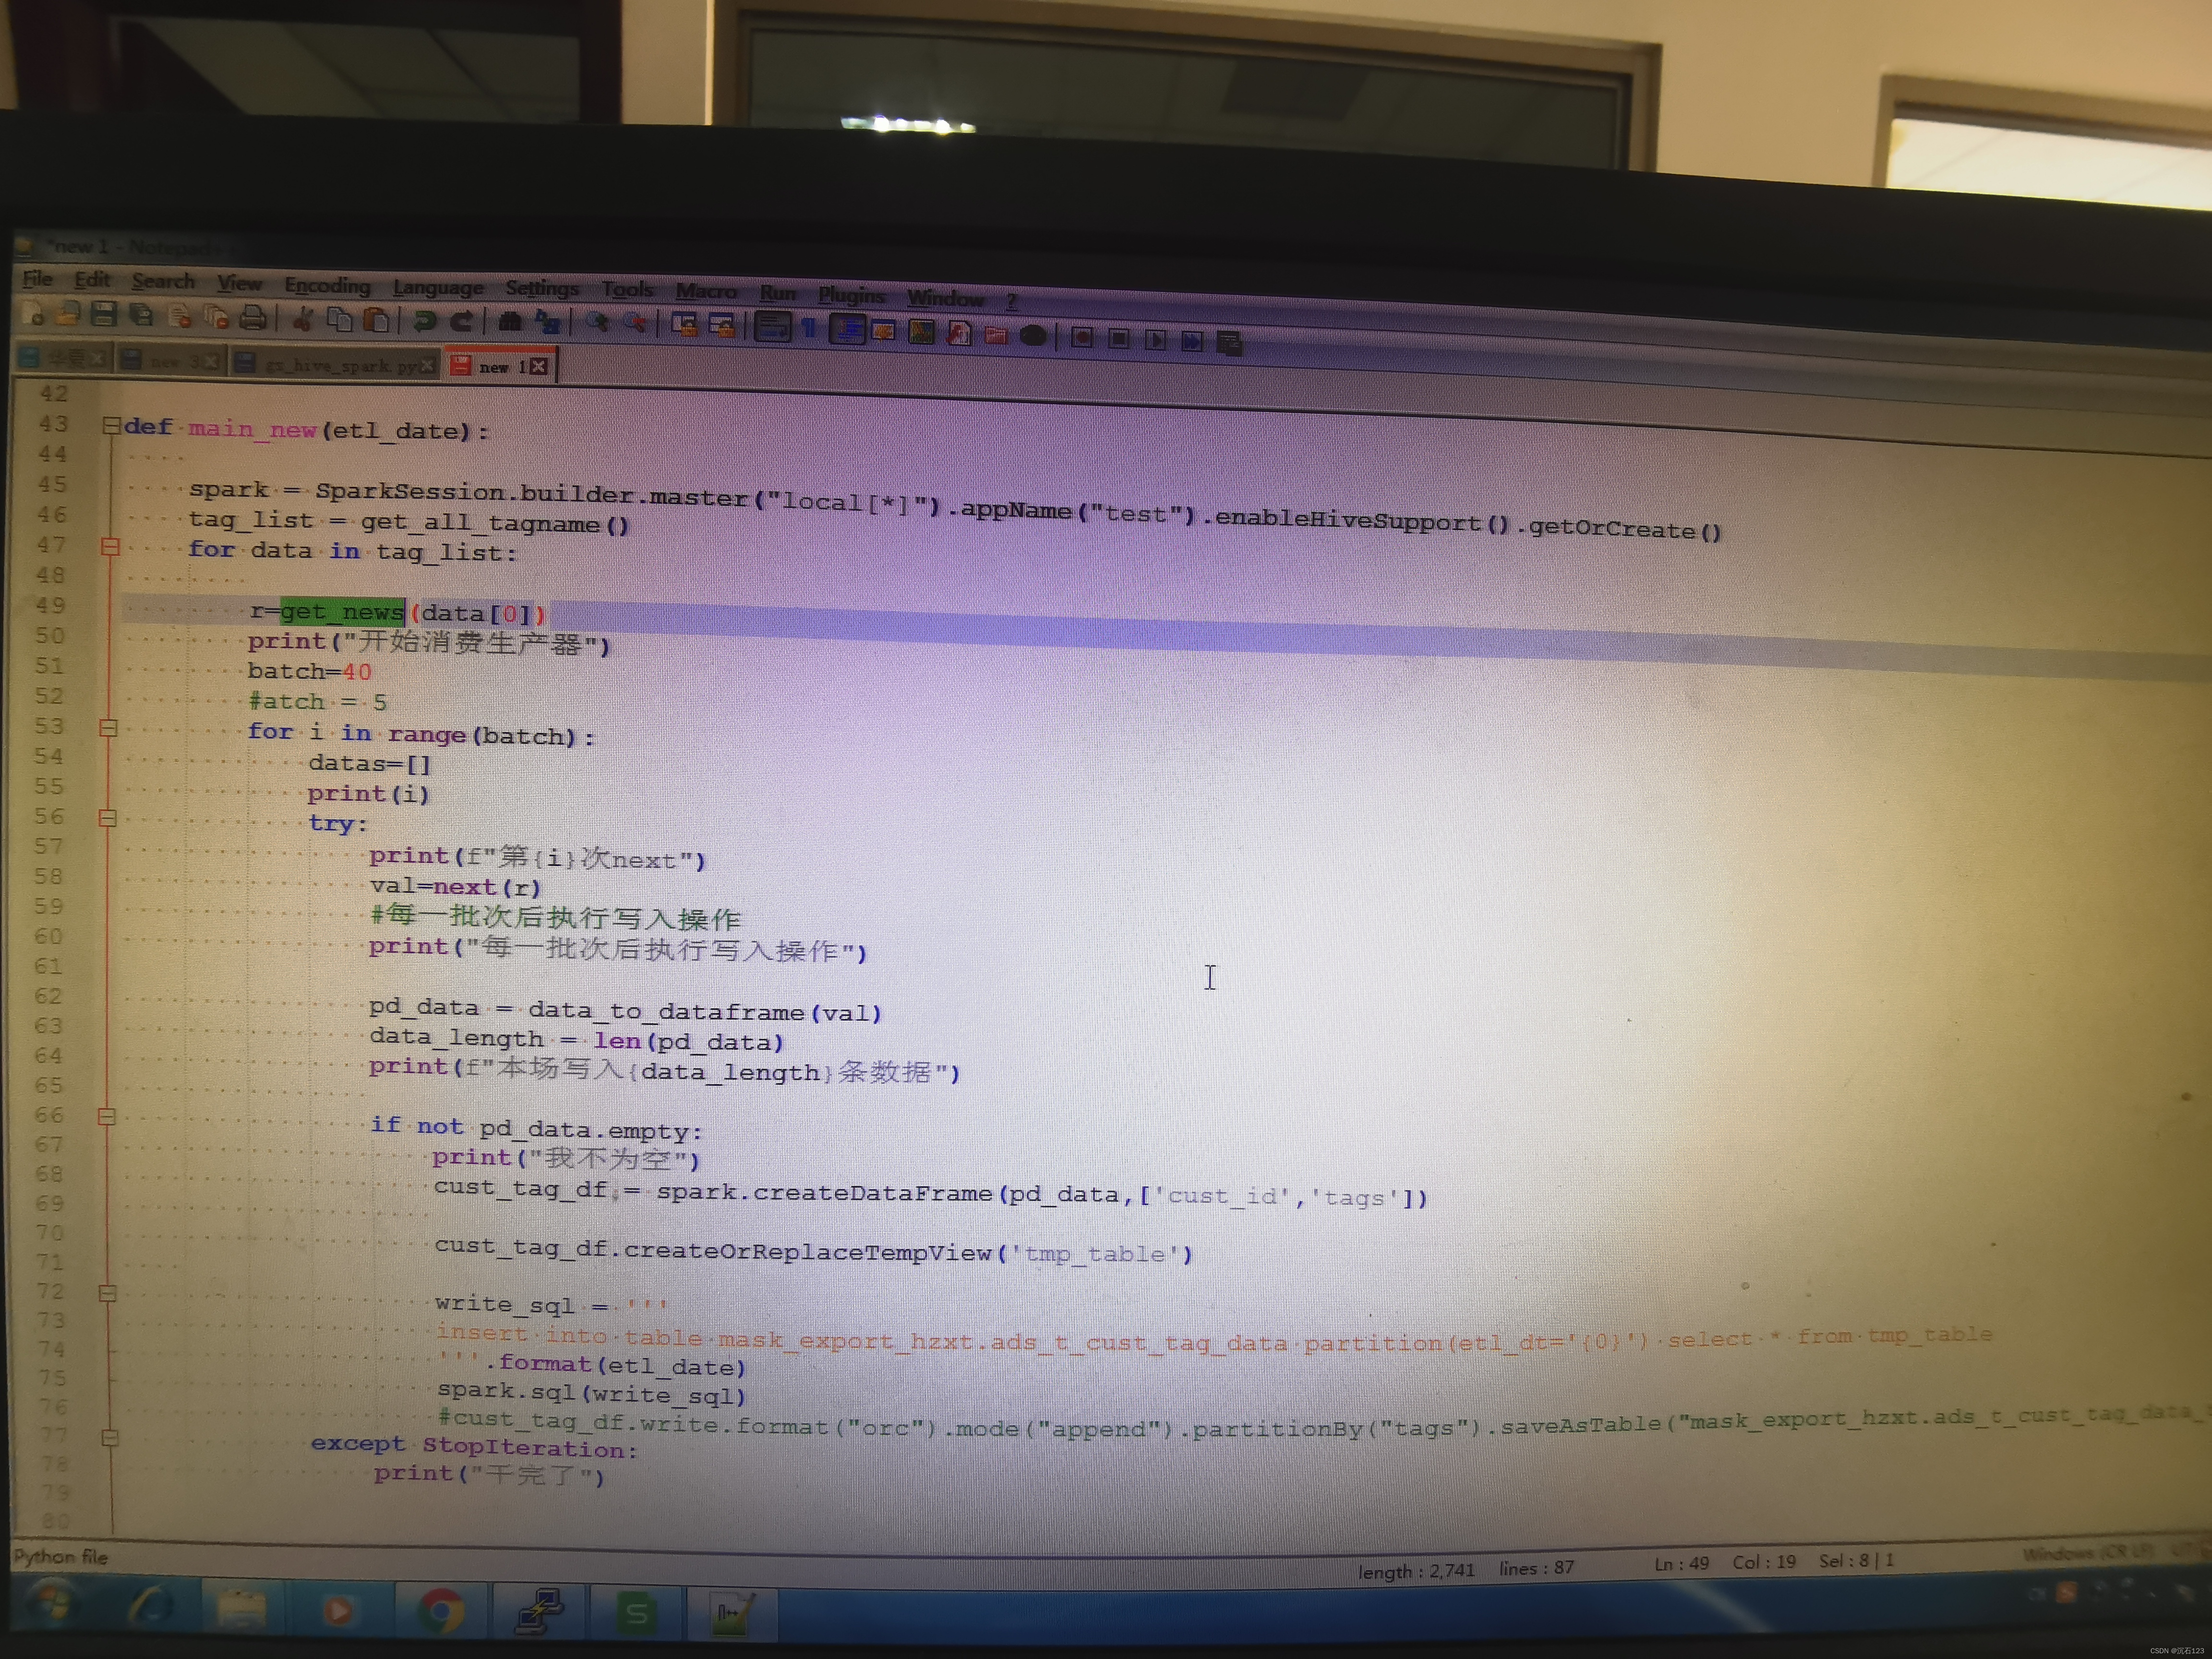The width and height of the screenshot is (2212, 1659).
Task: Toggle synchronized vertical scrolling icon
Action: [685, 325]
